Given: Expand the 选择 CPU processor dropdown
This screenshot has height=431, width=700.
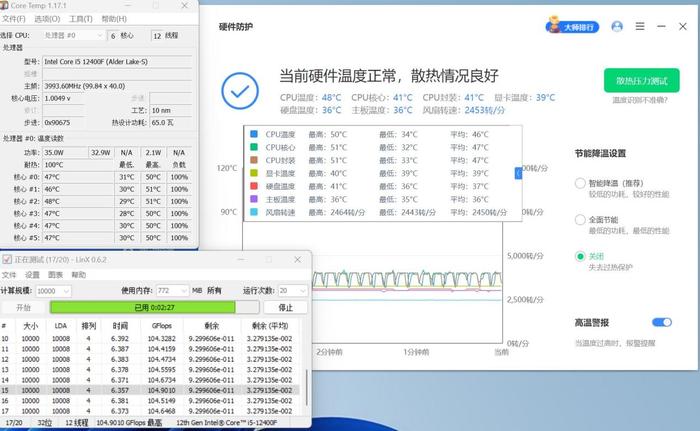Looking at the screenshot, I should [x=74, y=35].
